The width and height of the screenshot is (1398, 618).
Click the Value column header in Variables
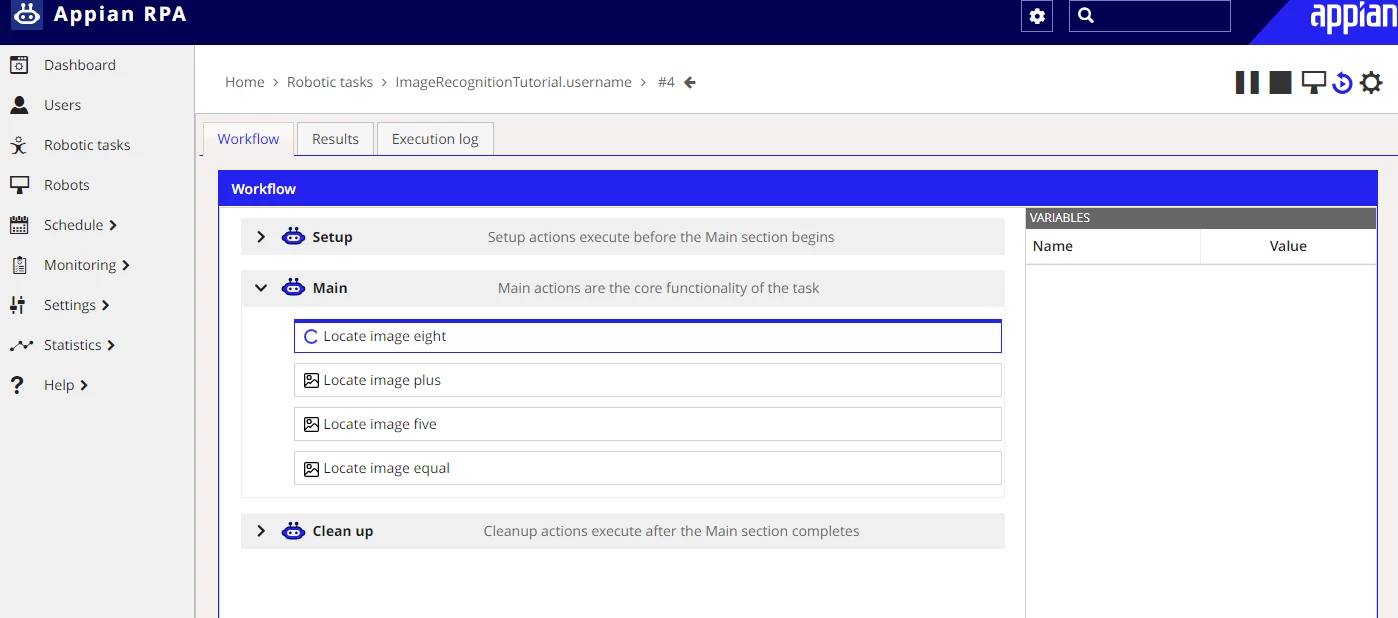(x=1288, y=246)
